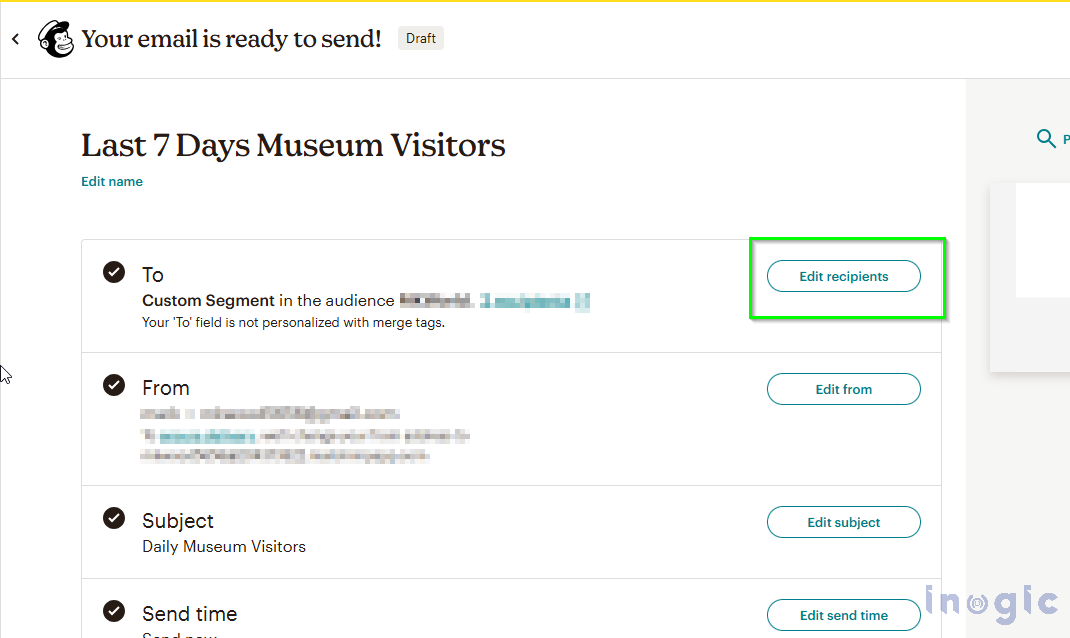Click the Draft status badge
Screen dimensions: 1070x638
tap(421, 39)
